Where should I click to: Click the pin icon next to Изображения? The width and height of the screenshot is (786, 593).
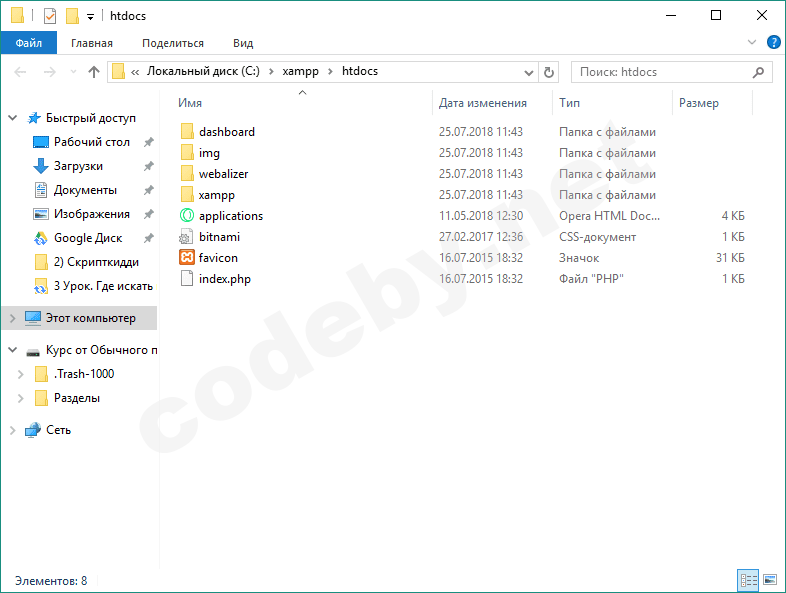point(149,214)
